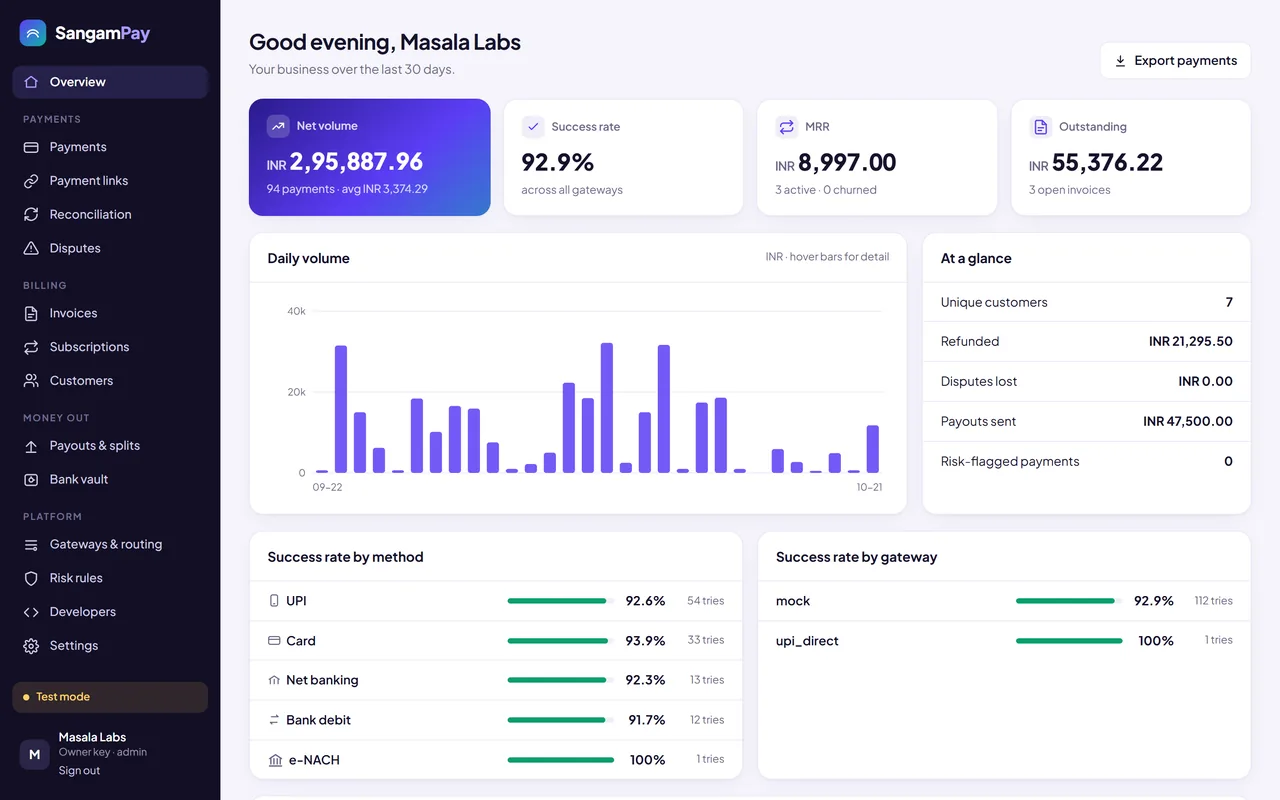Image resolution: width=1280 pixels, height=800 pixels.
Task: Click the mock gateway row label
Action: (x=793, y=601)
